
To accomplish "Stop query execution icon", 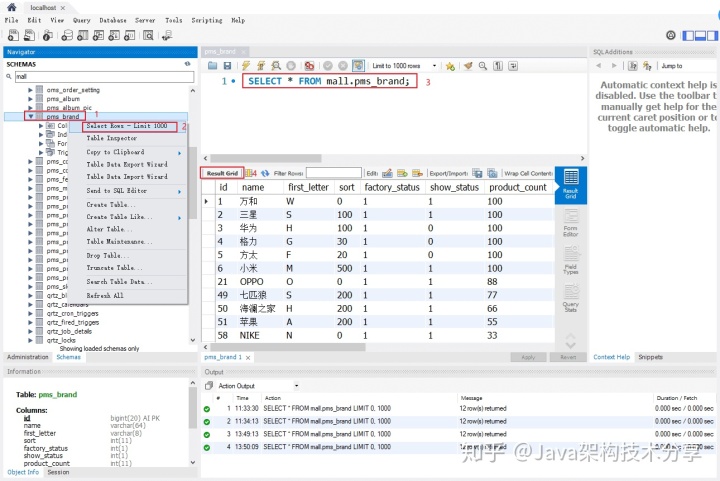I will pyautogui.click(x=291, y=66).
